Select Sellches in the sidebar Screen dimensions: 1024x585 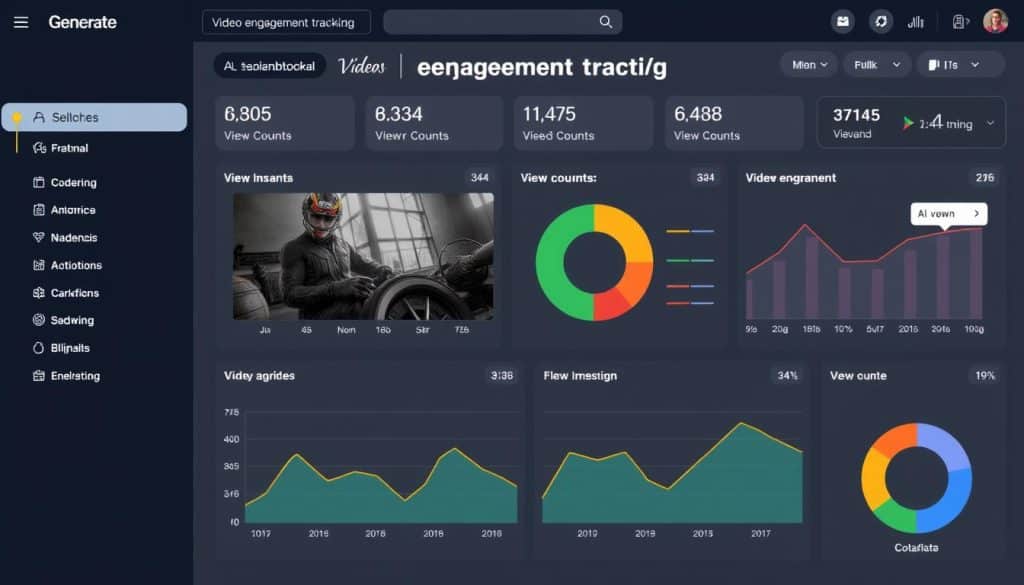coord(94,118)
